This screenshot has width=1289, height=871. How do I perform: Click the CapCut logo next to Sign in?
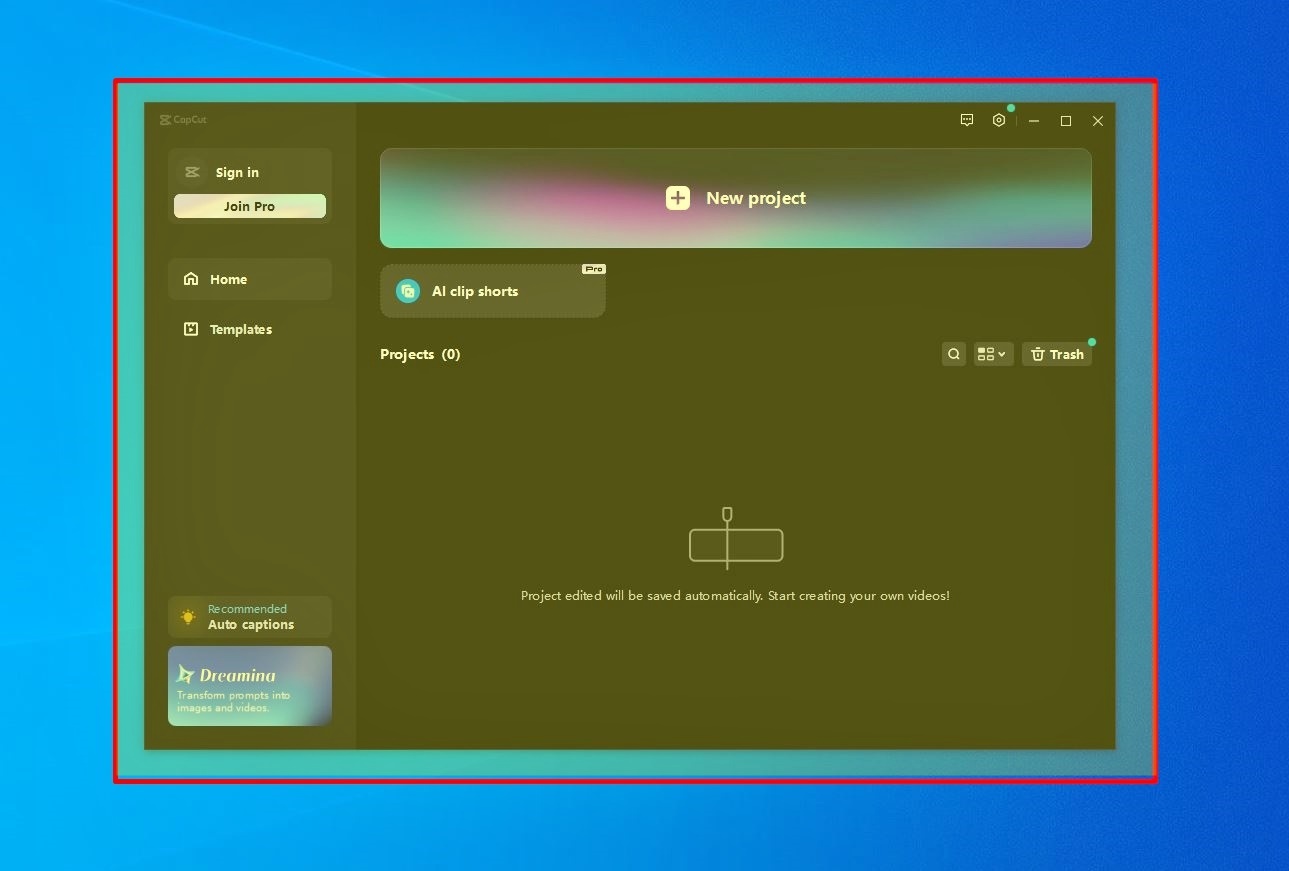click(x=193, y=172)
